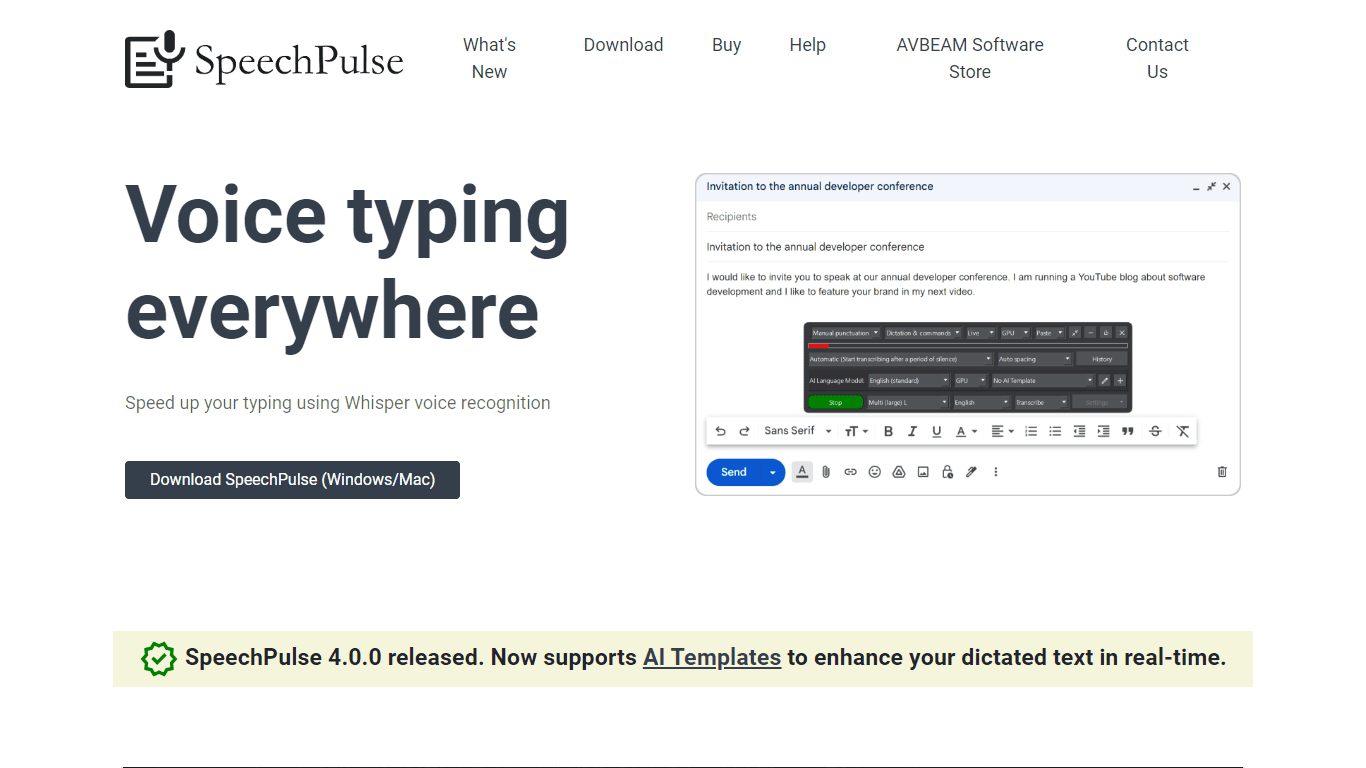Click the quote formatting icon

click(x=1128, y=431)
